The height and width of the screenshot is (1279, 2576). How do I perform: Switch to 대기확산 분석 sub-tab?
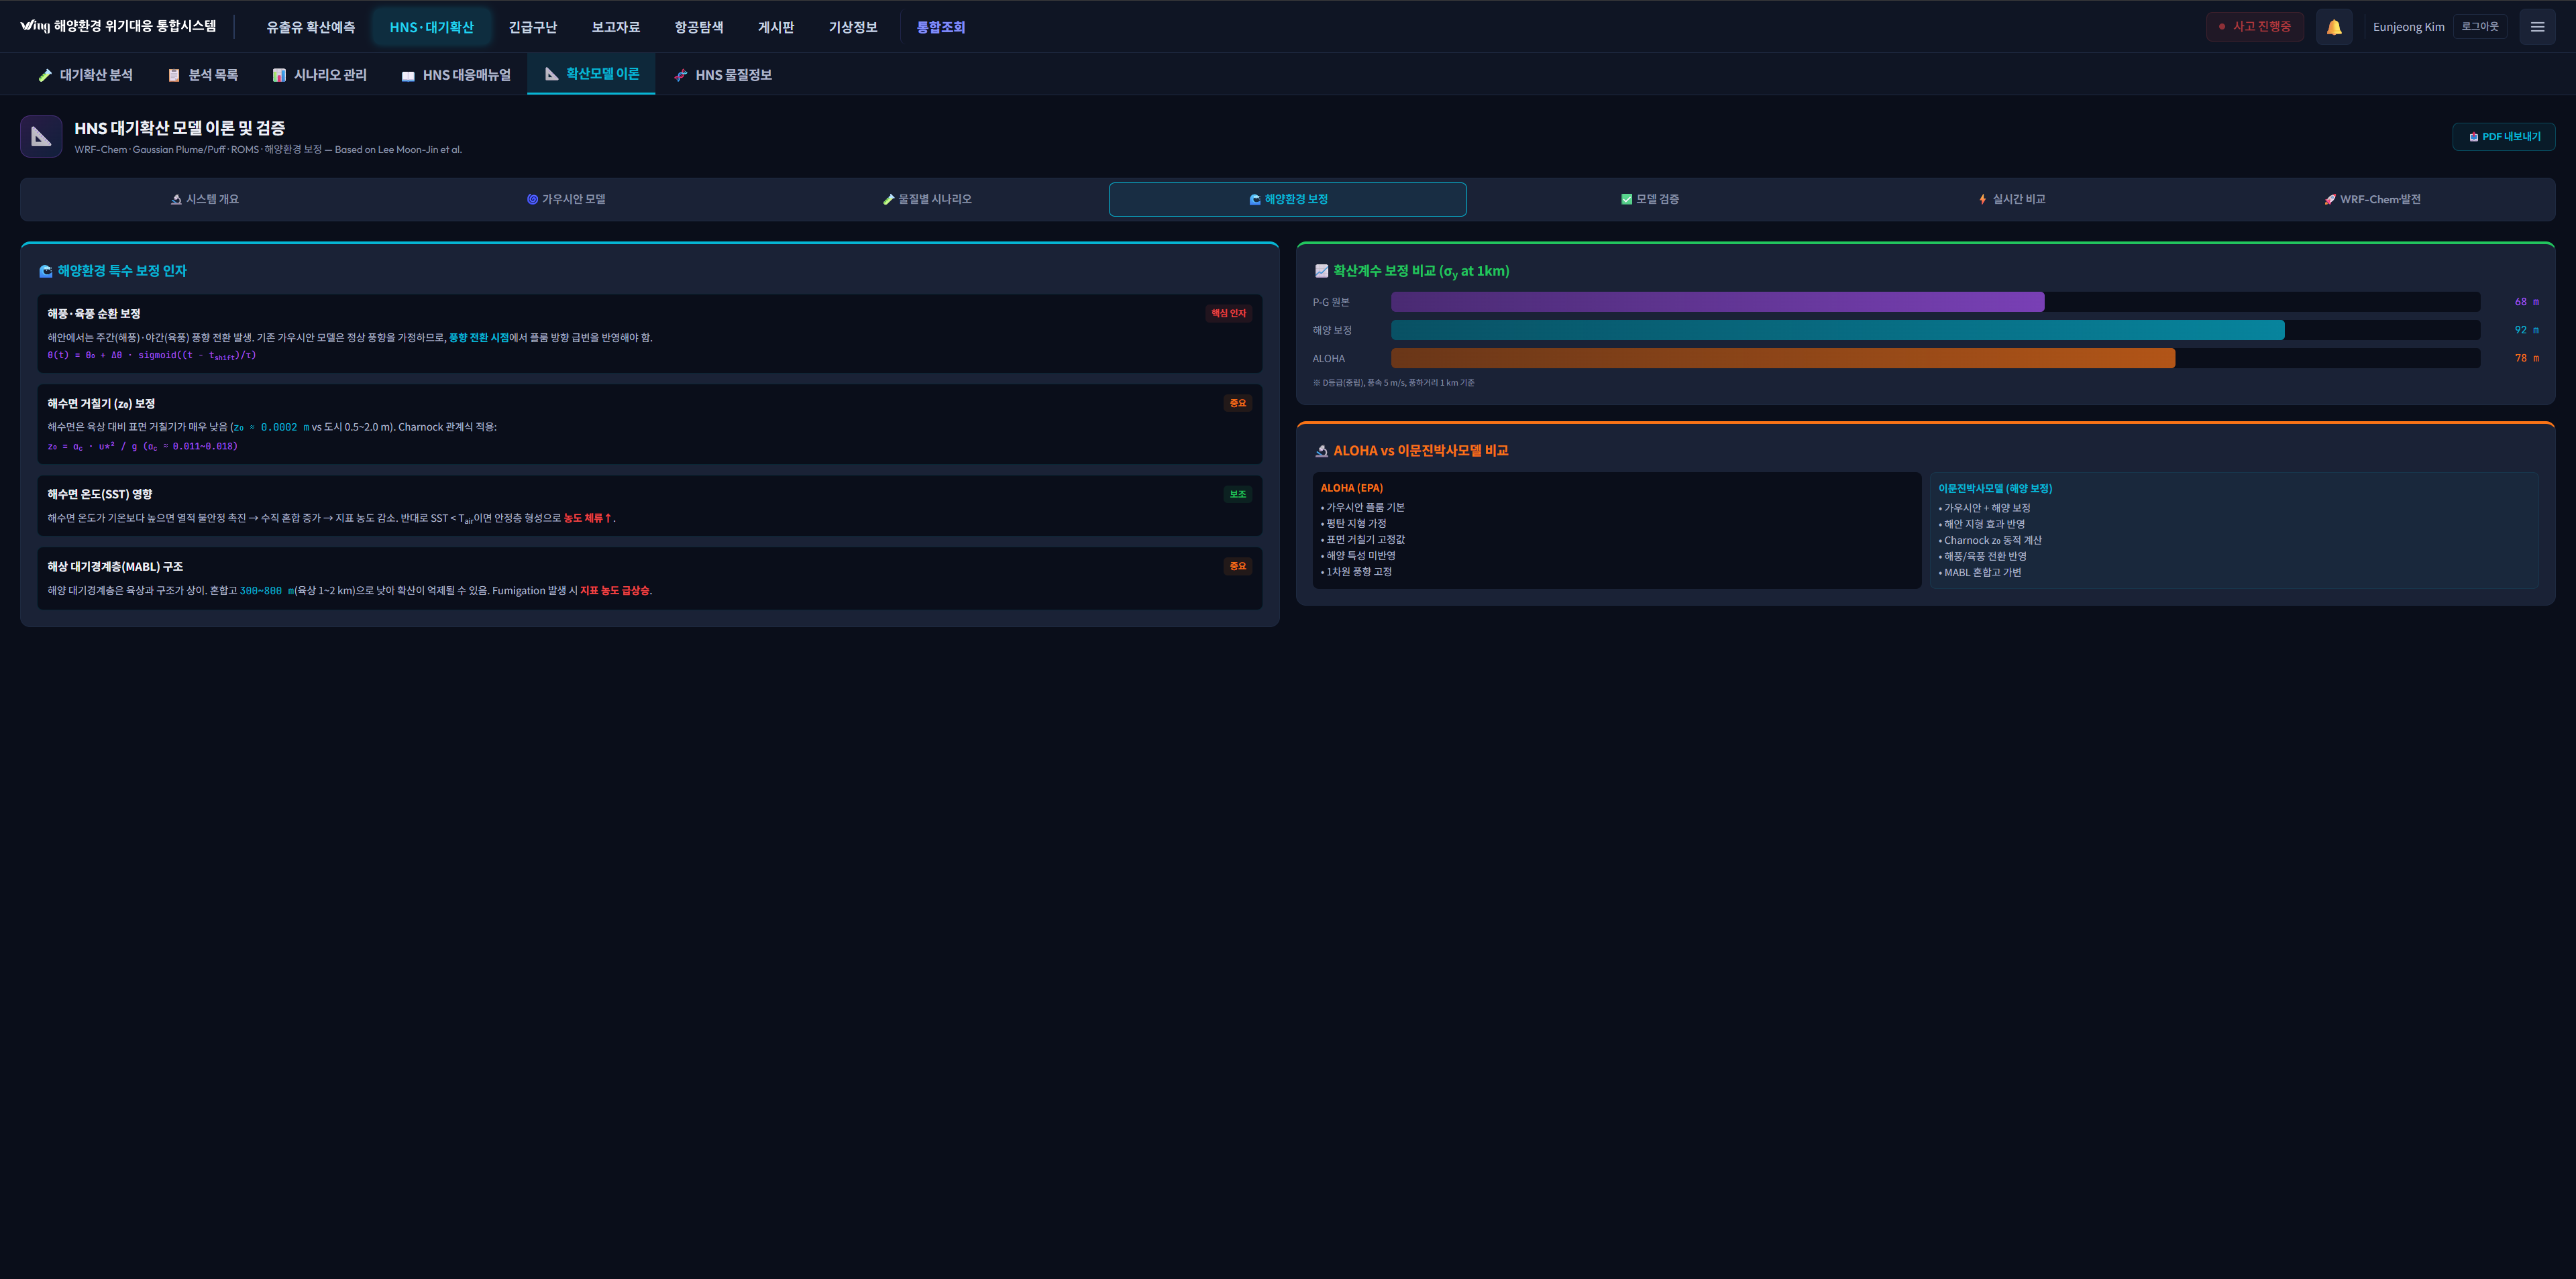pos(85,75)
